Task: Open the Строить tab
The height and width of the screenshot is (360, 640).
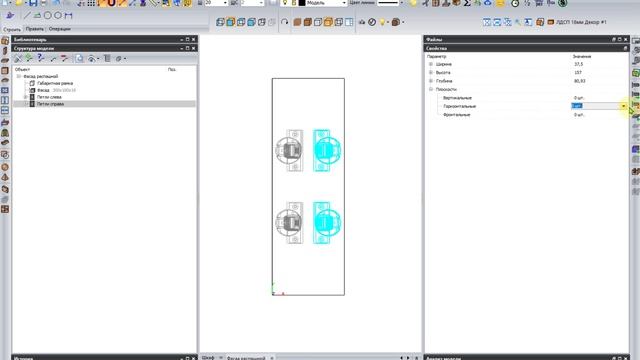Action: (x=11, y=29)
